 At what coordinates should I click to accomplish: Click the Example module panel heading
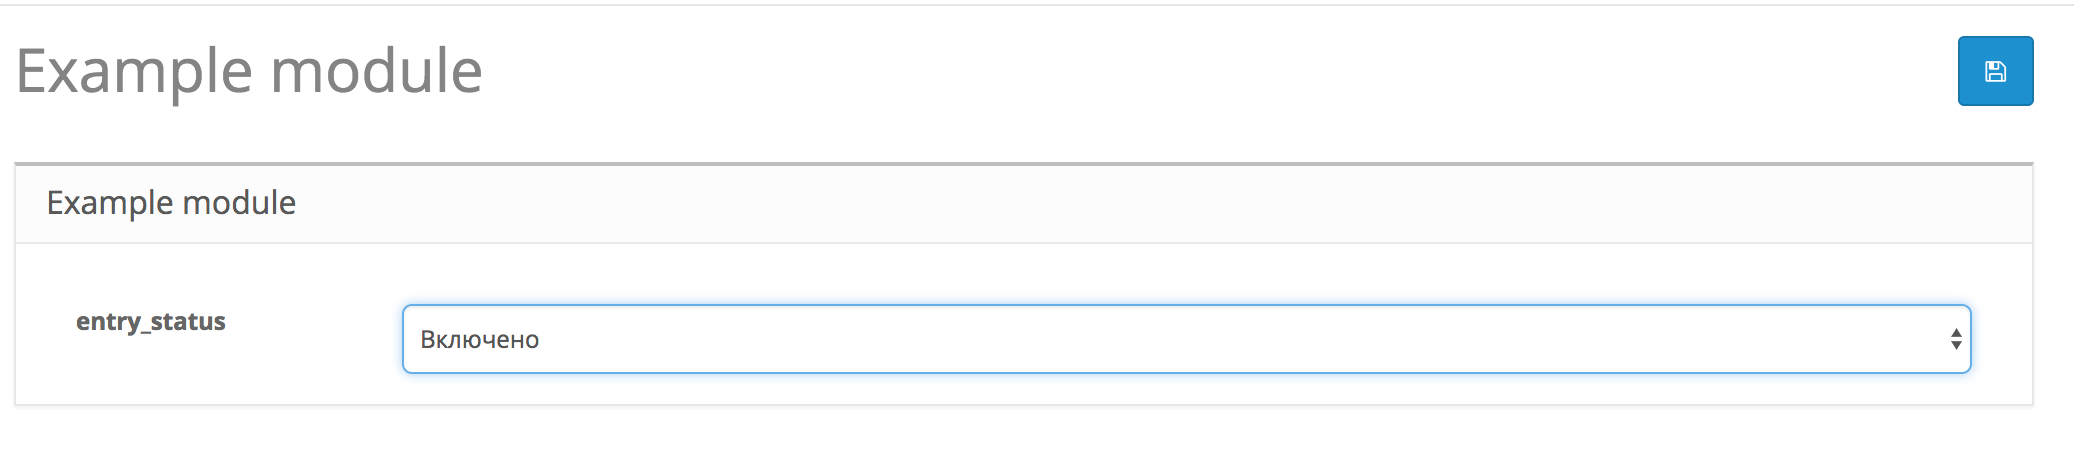coord(171,203)
